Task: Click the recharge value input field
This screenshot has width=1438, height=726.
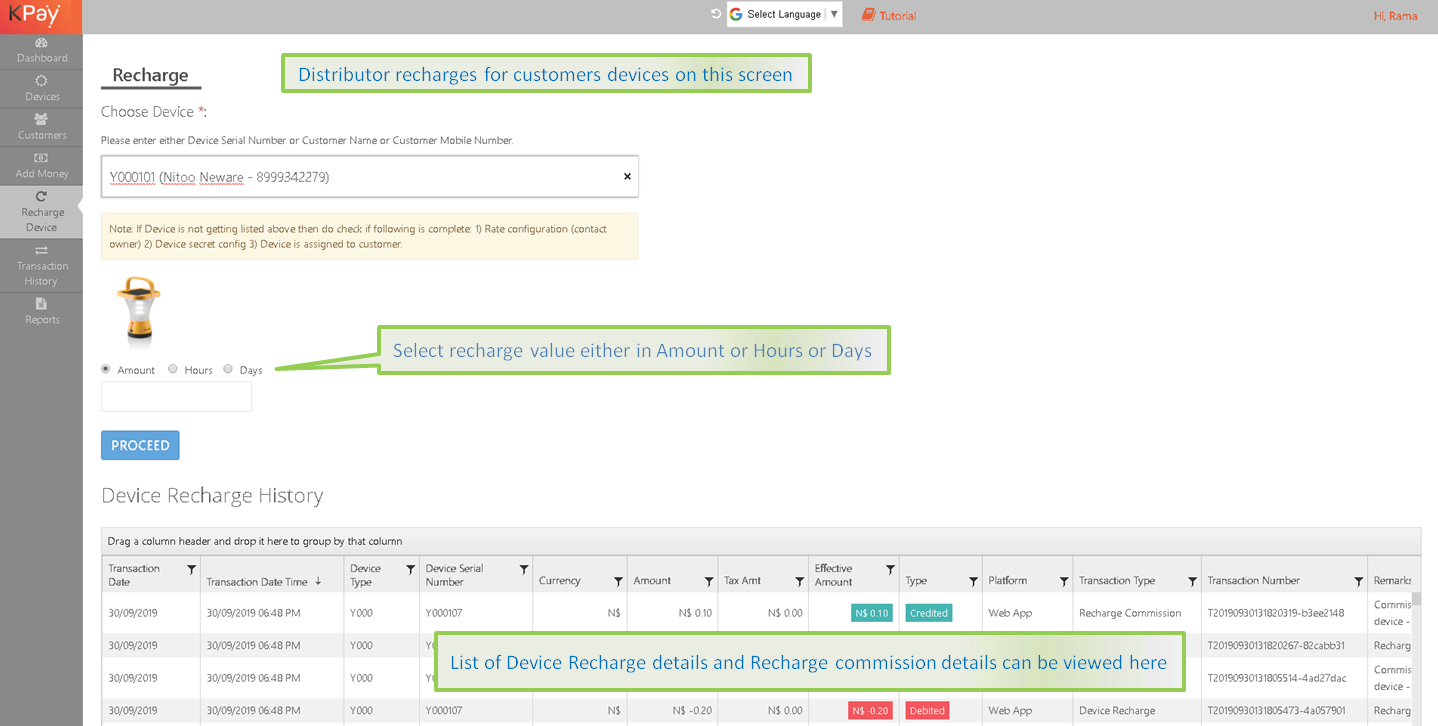Action: [176, 397]
